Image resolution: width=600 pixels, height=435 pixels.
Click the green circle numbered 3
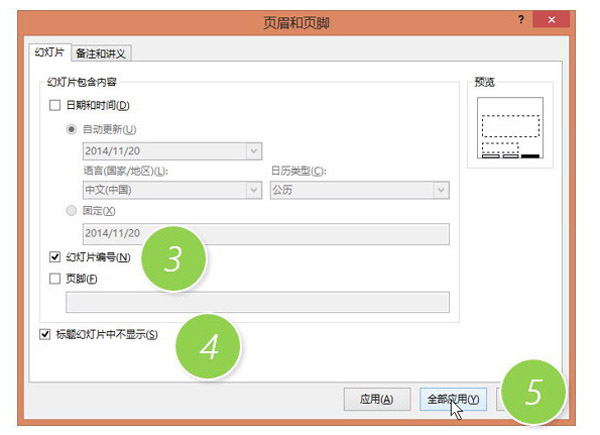173,260
